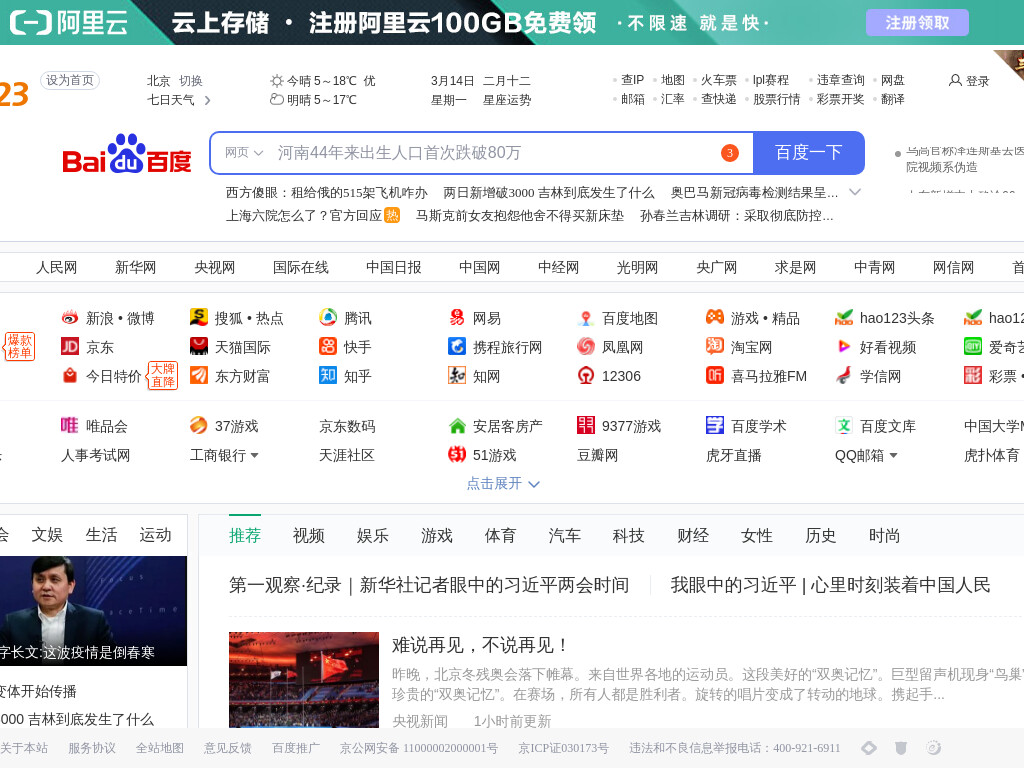
Task: Expand the seven-day weather chevron
Action: point(208,101)
